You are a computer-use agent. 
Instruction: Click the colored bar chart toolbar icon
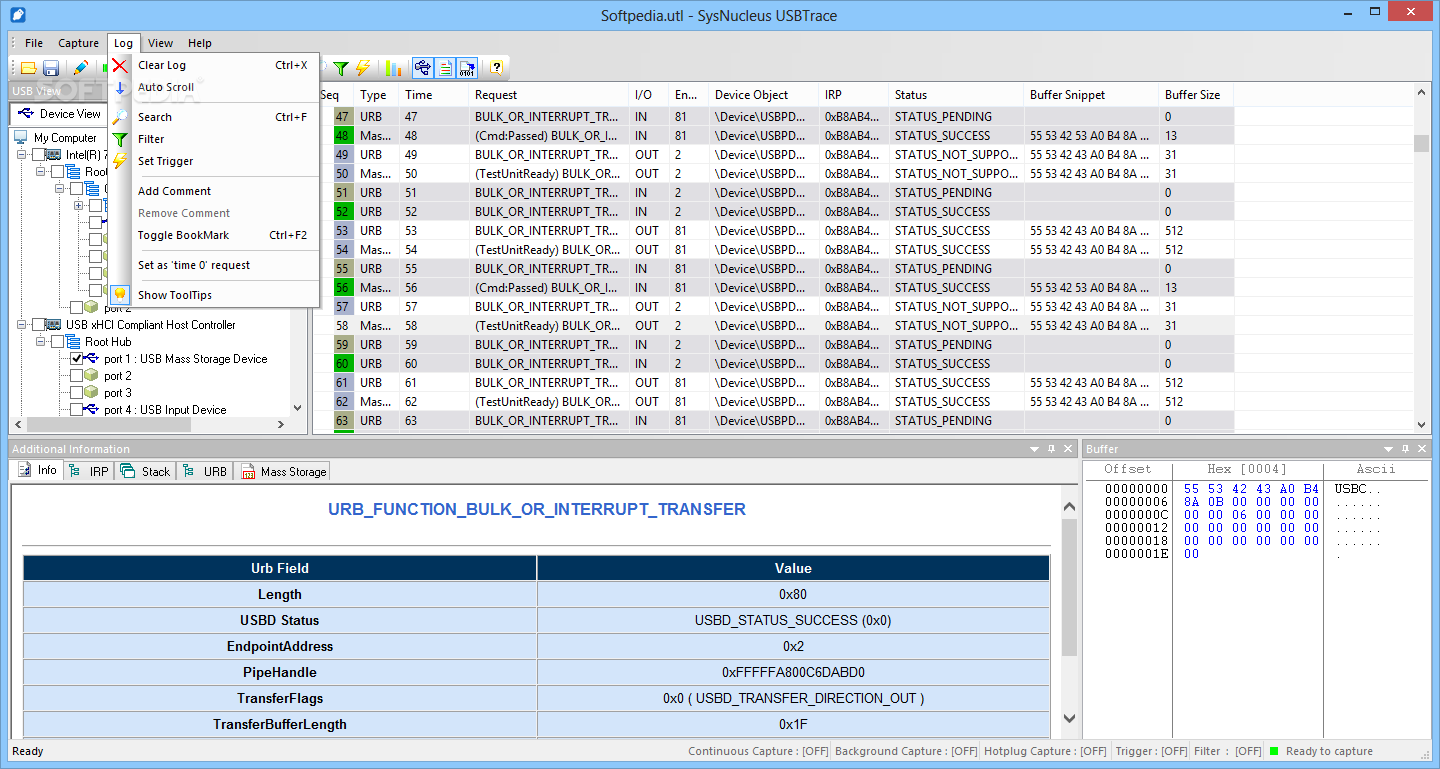[x=393, y=68]
